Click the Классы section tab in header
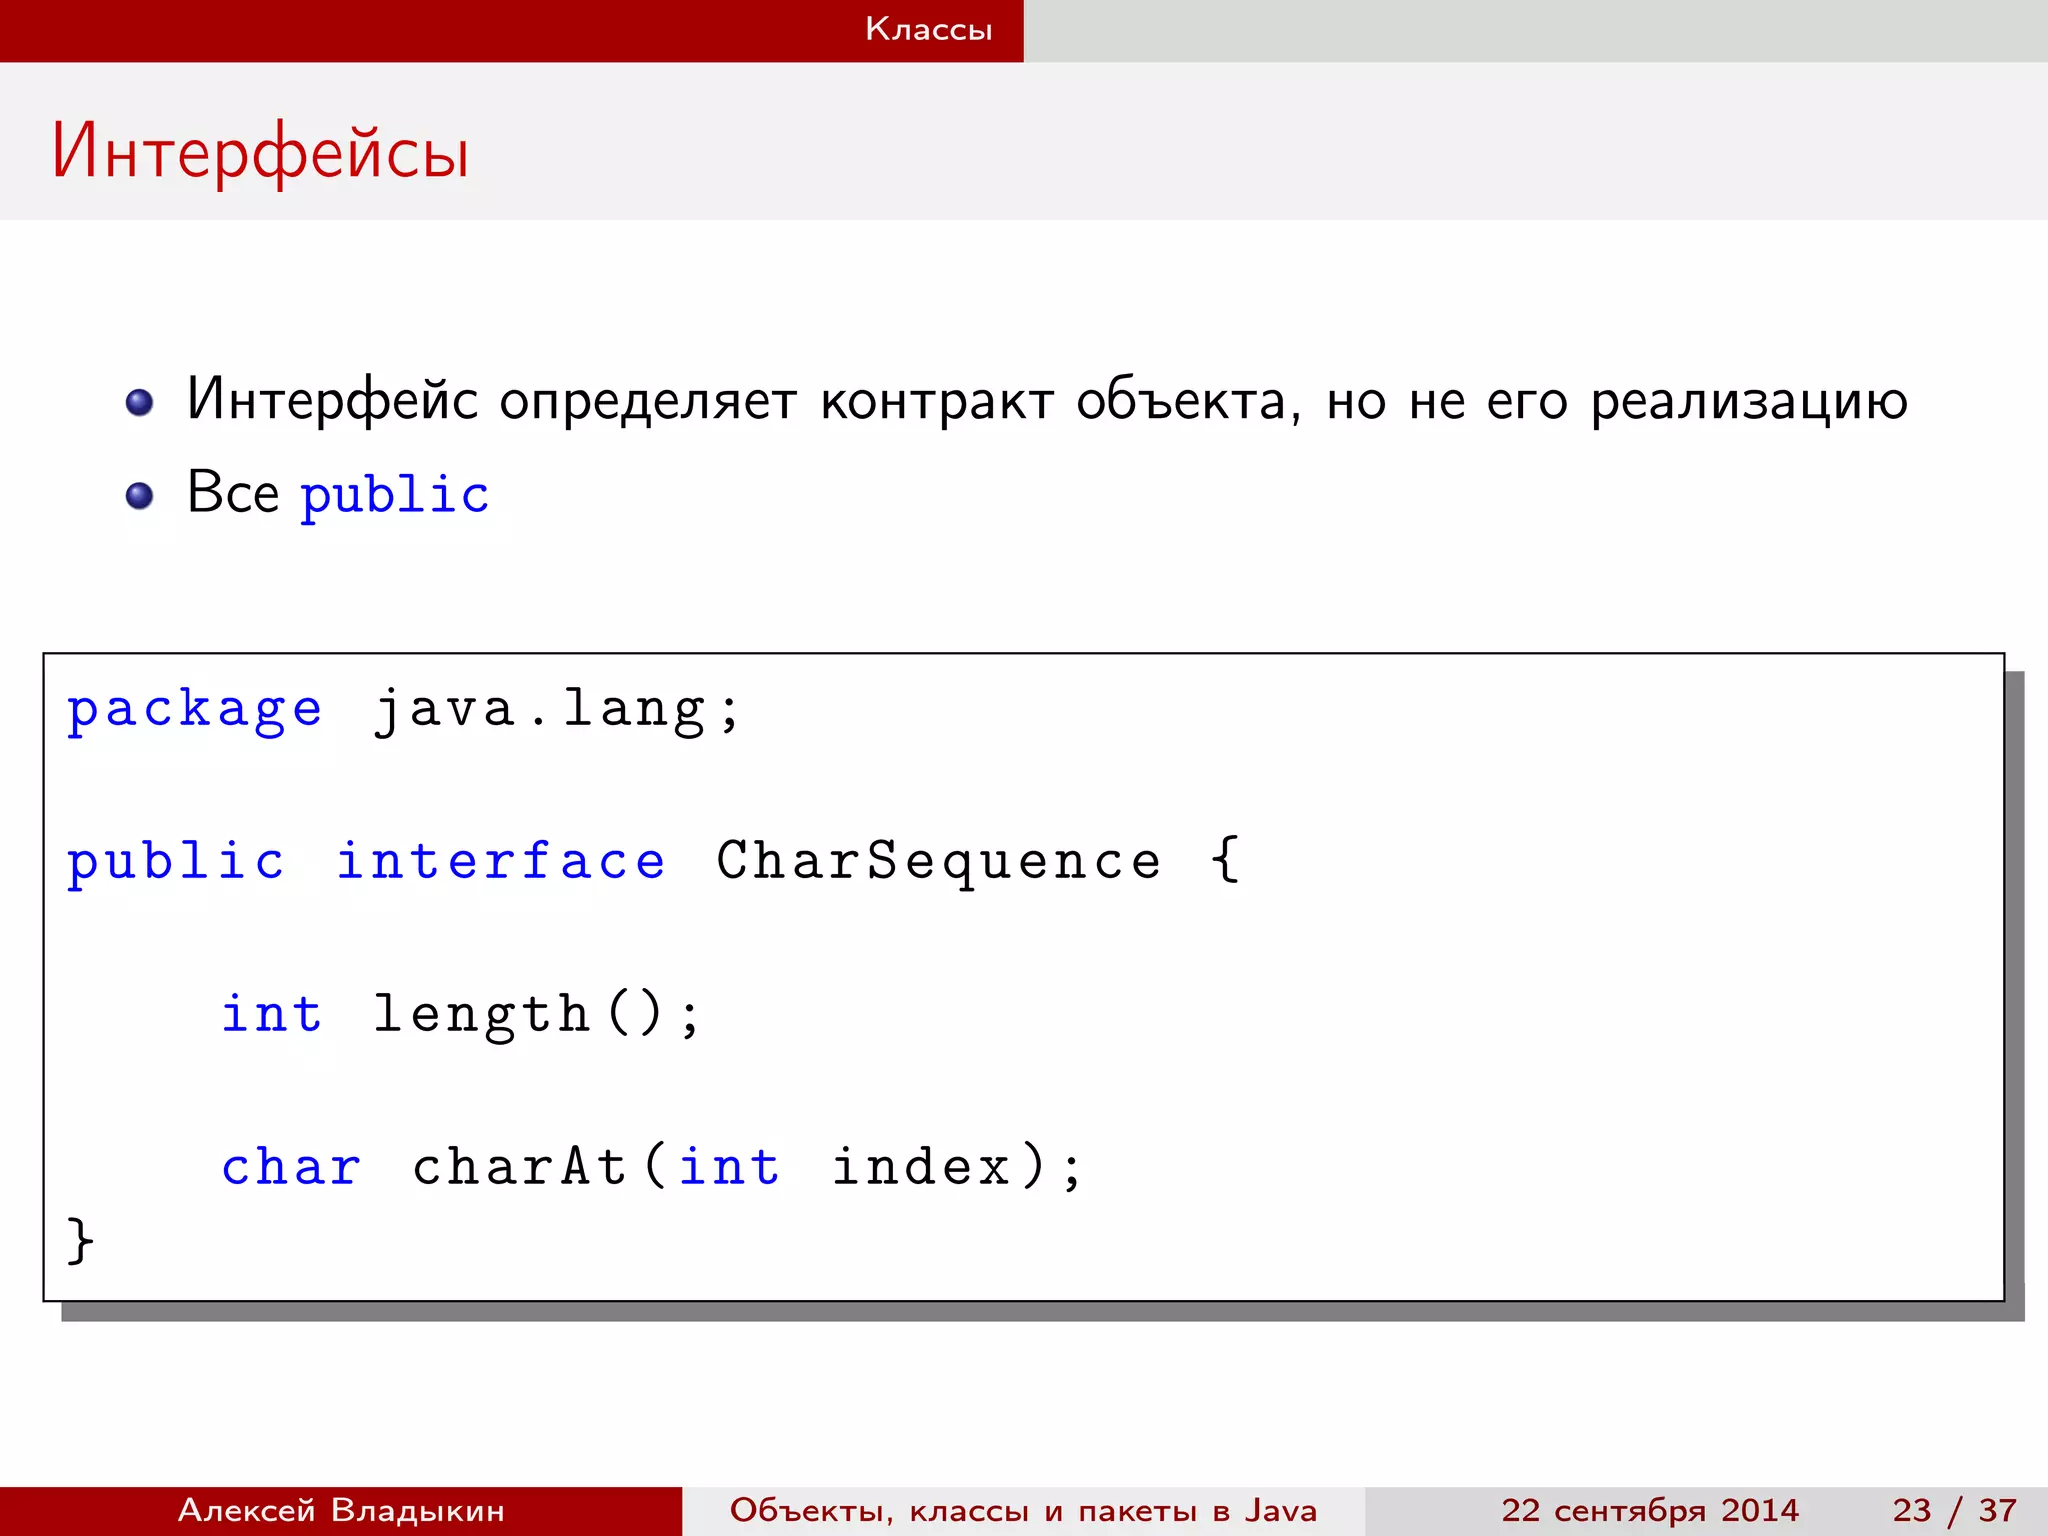Viewport: 2048px width, 1536px height. (928, 29)
